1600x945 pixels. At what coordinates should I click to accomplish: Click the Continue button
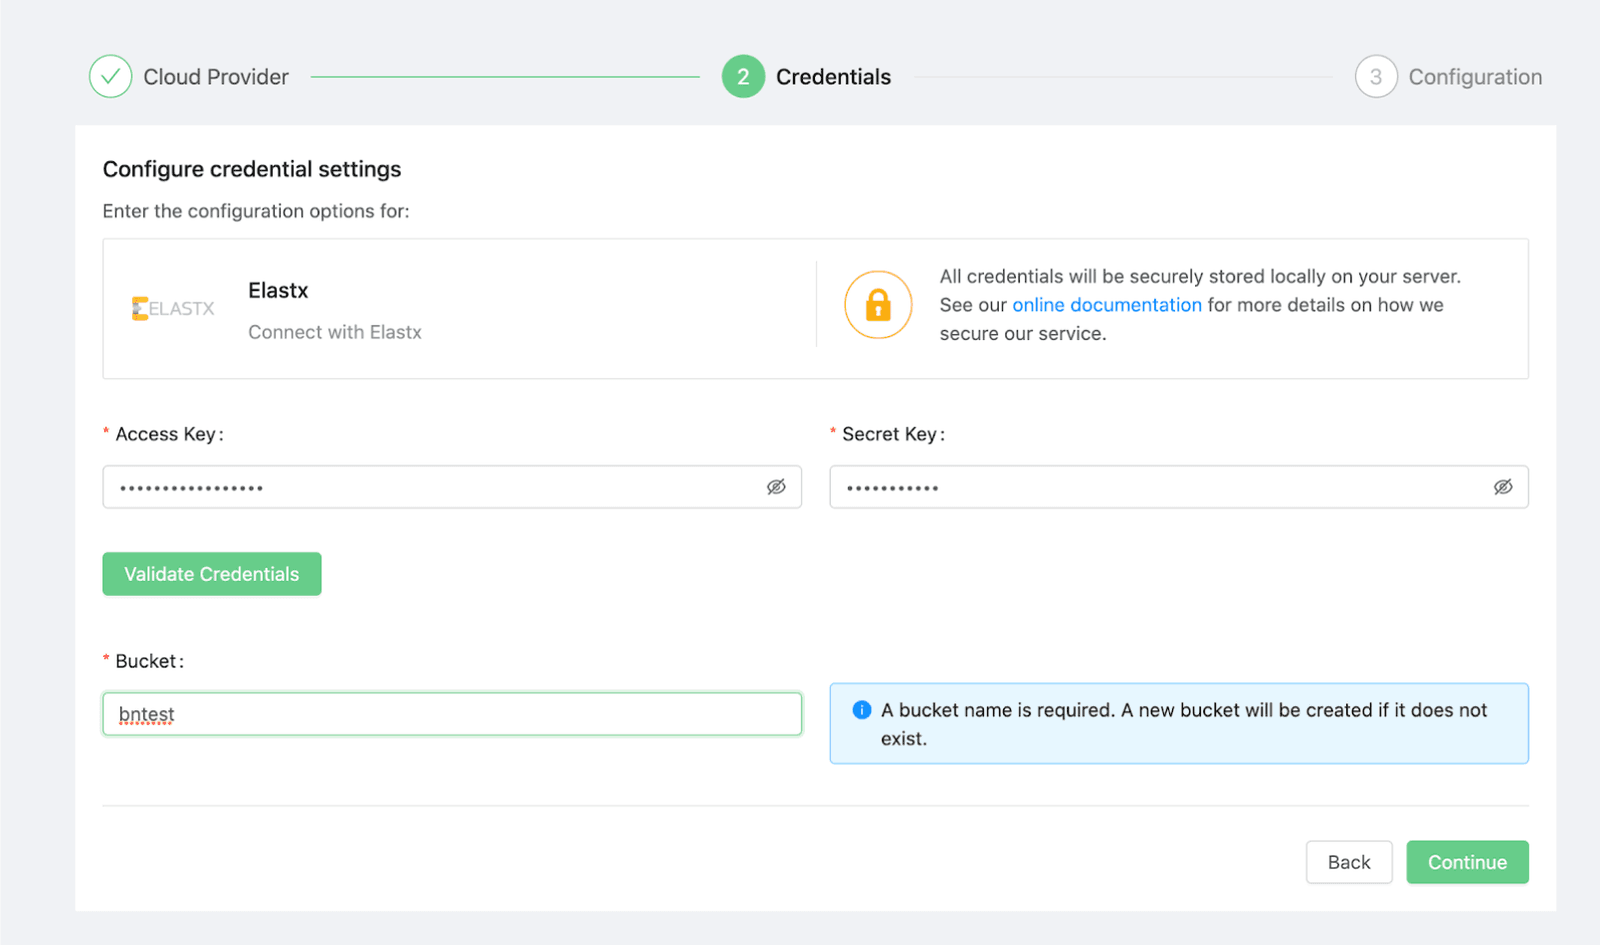(1467, 862)
